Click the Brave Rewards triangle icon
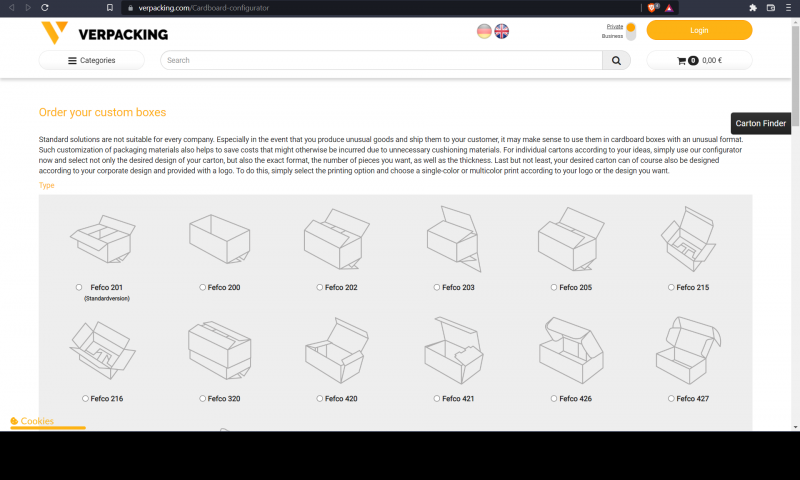 [669, 8]
